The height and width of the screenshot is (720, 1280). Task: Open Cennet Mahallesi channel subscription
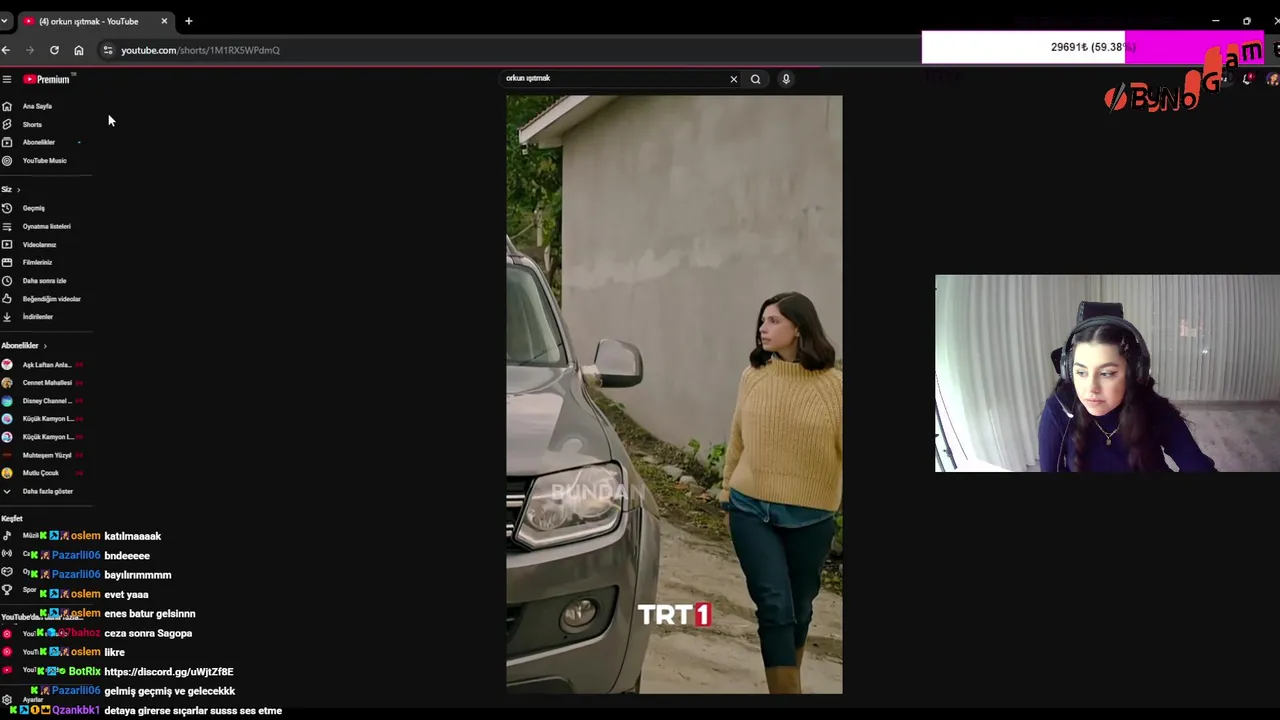pos(46,382)
